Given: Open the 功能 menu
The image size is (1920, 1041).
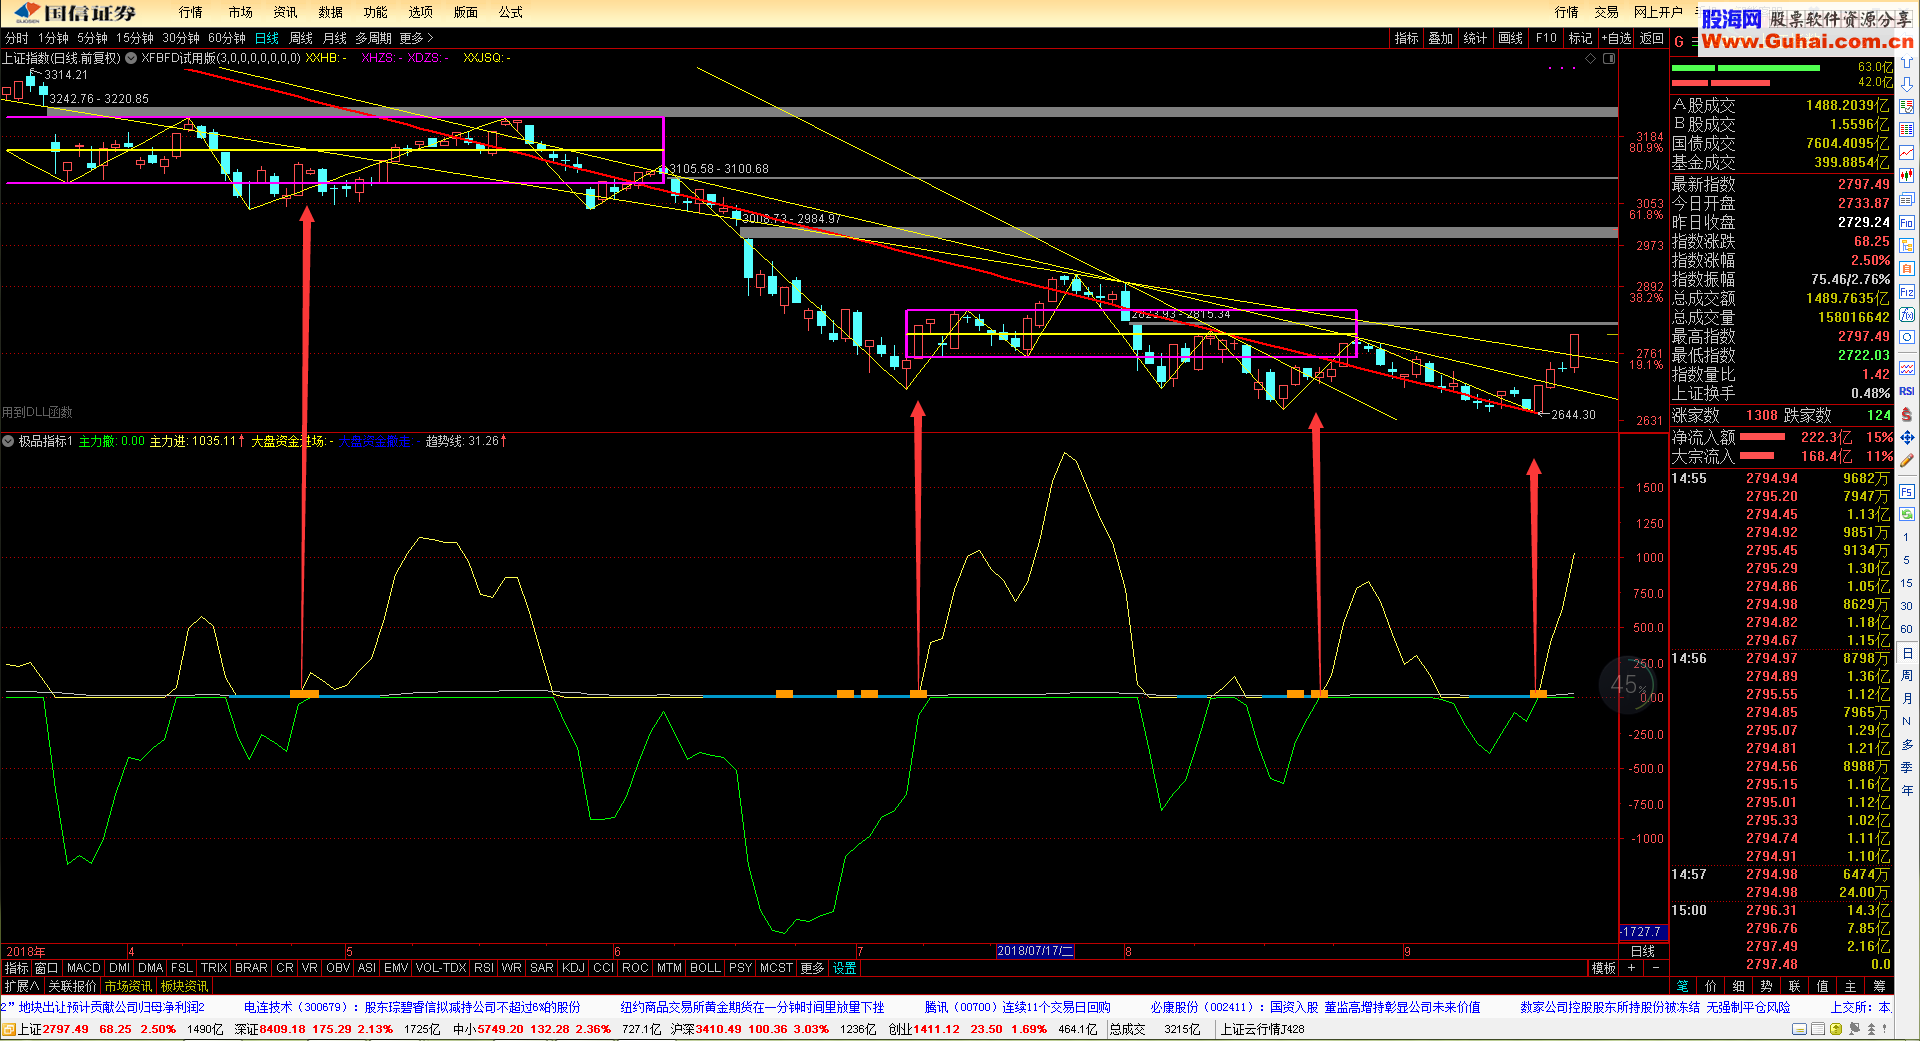Looking at the screenshot, I should tap(375, 12).
